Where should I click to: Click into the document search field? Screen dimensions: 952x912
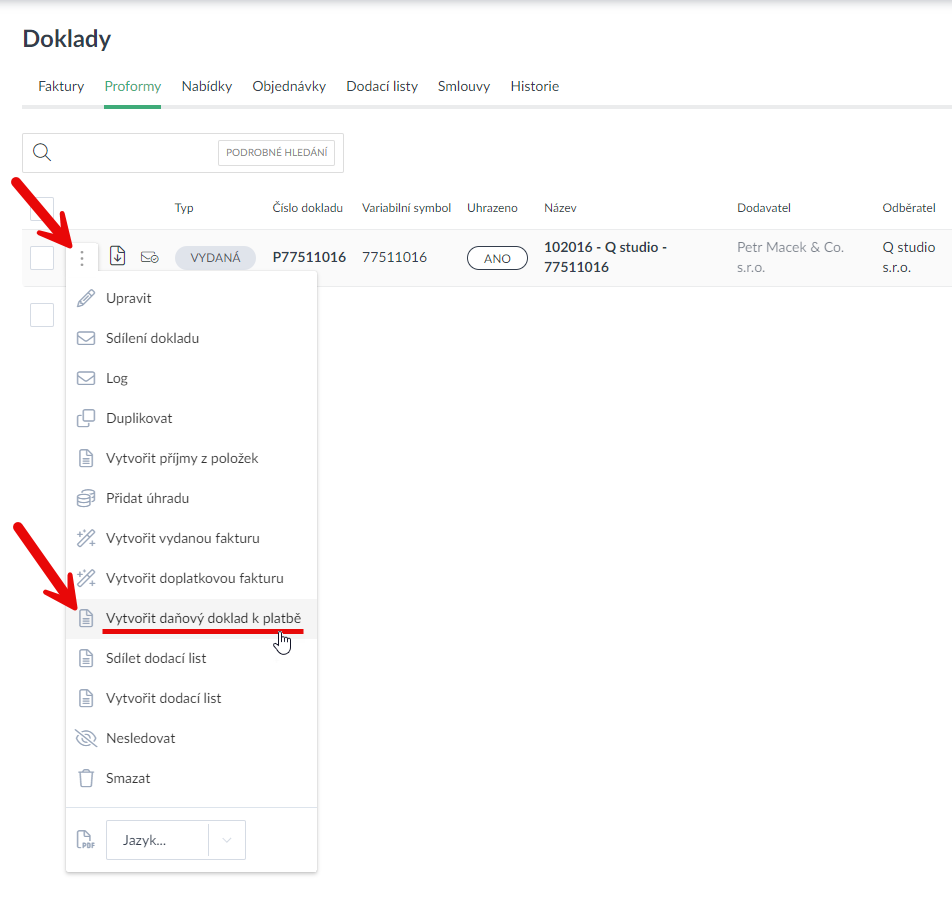[135, 153]
